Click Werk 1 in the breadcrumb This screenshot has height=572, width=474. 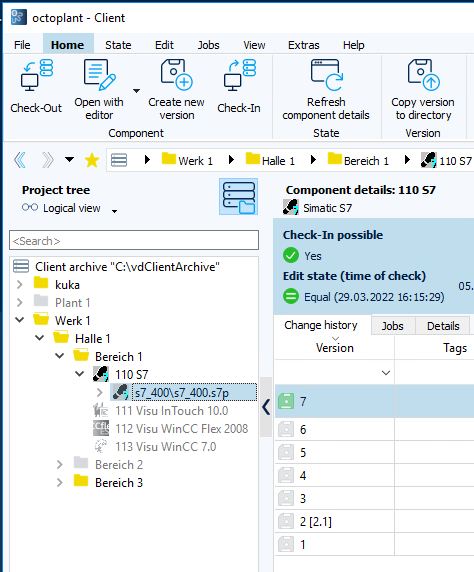pyautogui.click(x=187, y=160)
